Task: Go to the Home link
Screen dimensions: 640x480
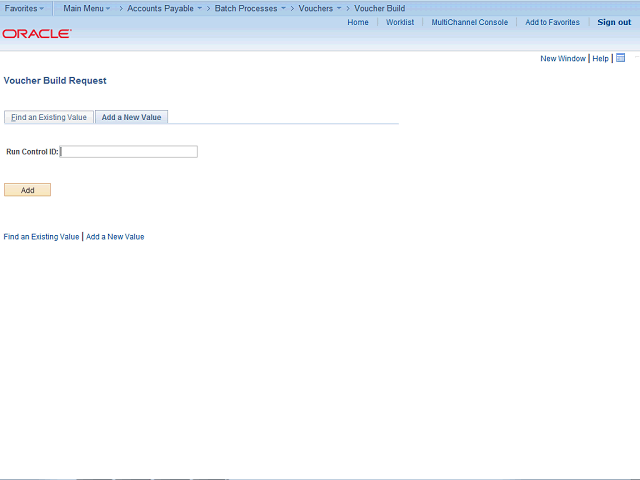Action: 358,22
